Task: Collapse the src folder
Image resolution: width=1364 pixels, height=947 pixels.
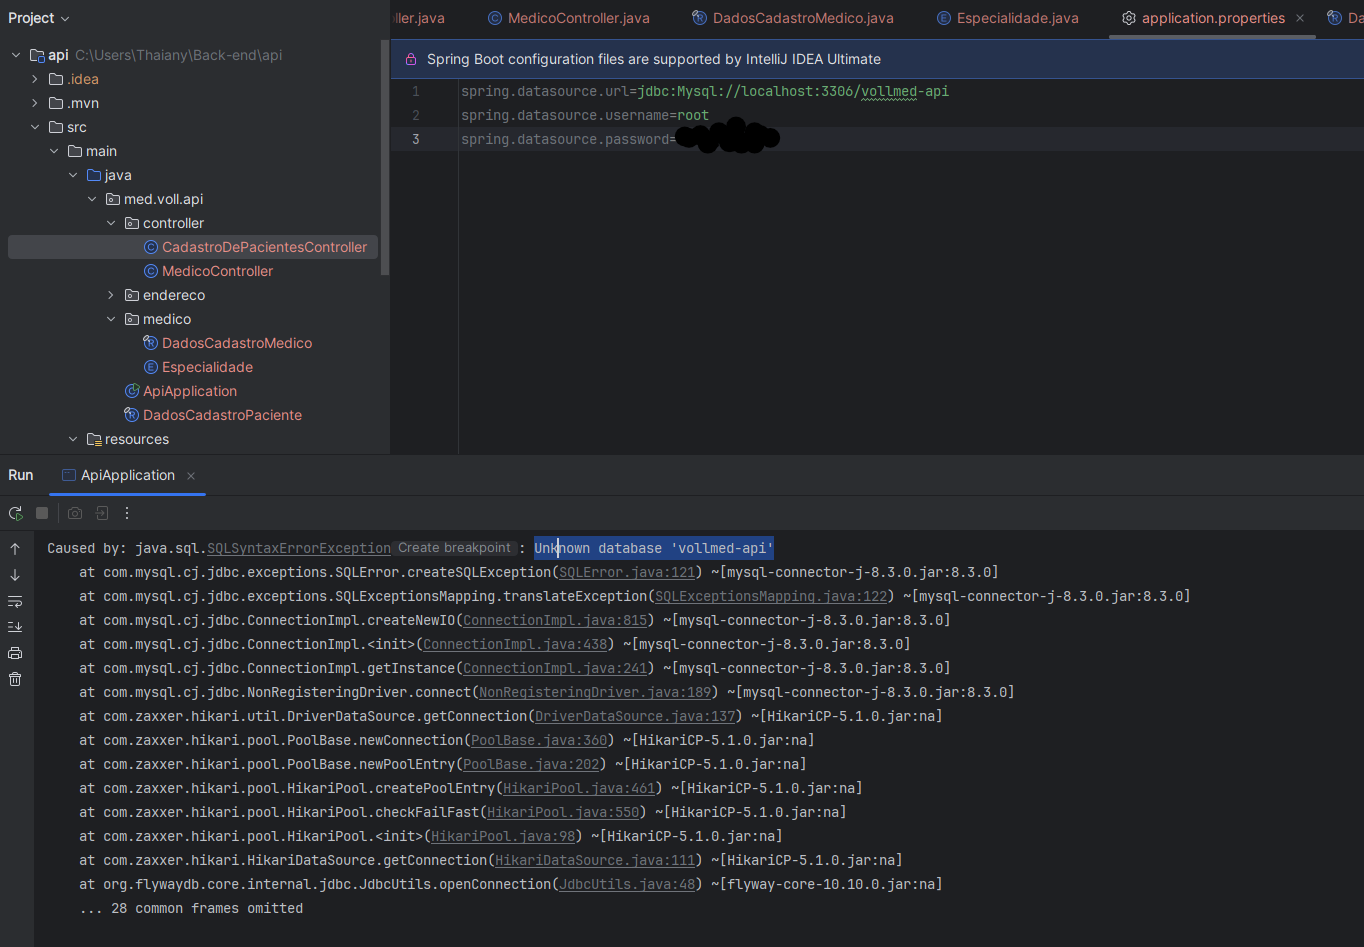Action: point(35,127)
